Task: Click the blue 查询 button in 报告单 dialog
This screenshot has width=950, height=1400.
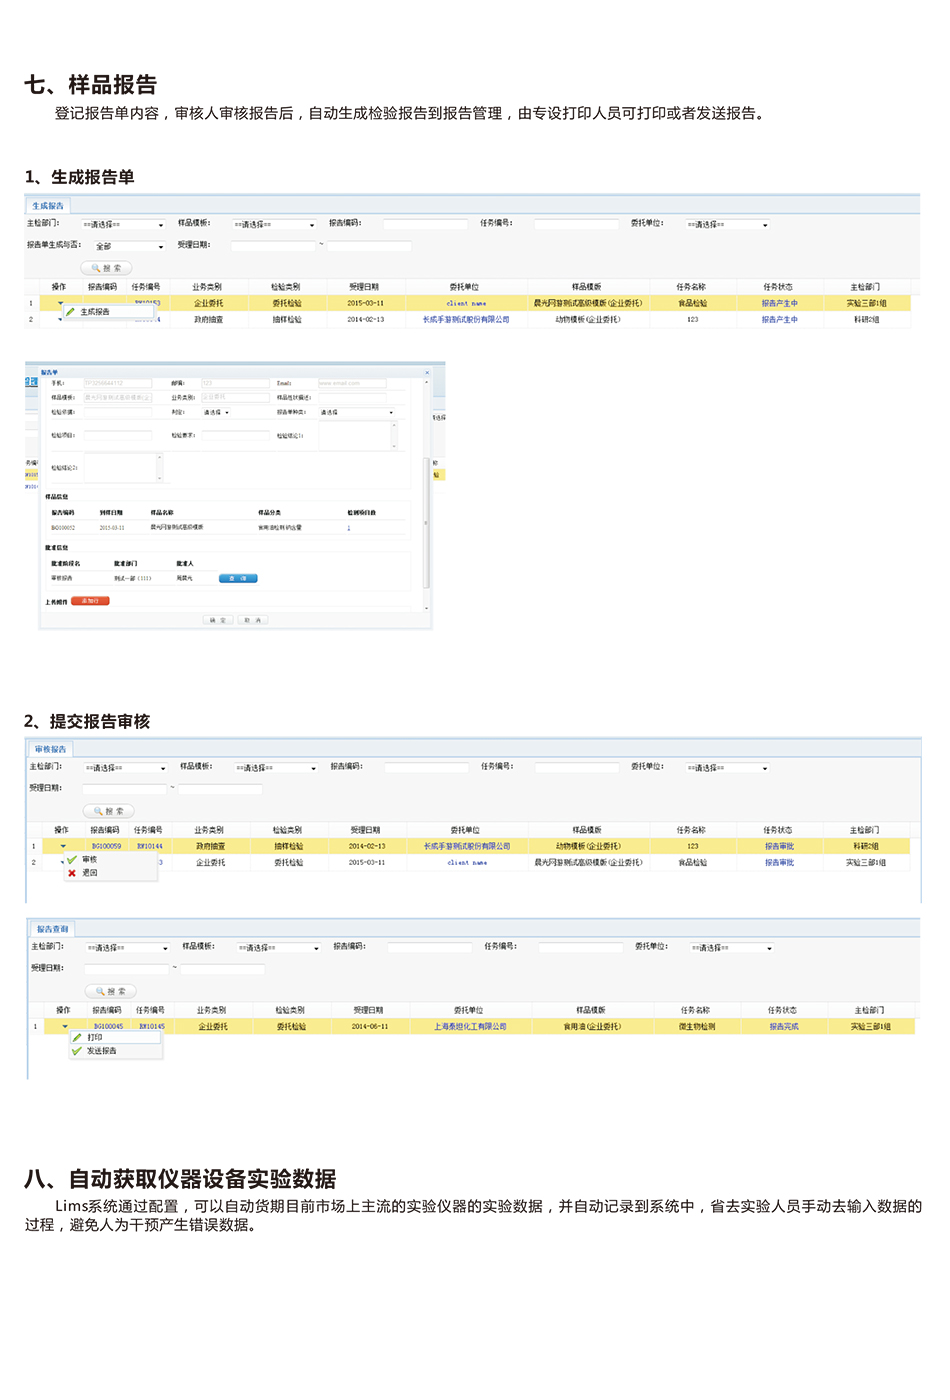Action: tap(238, 578)
